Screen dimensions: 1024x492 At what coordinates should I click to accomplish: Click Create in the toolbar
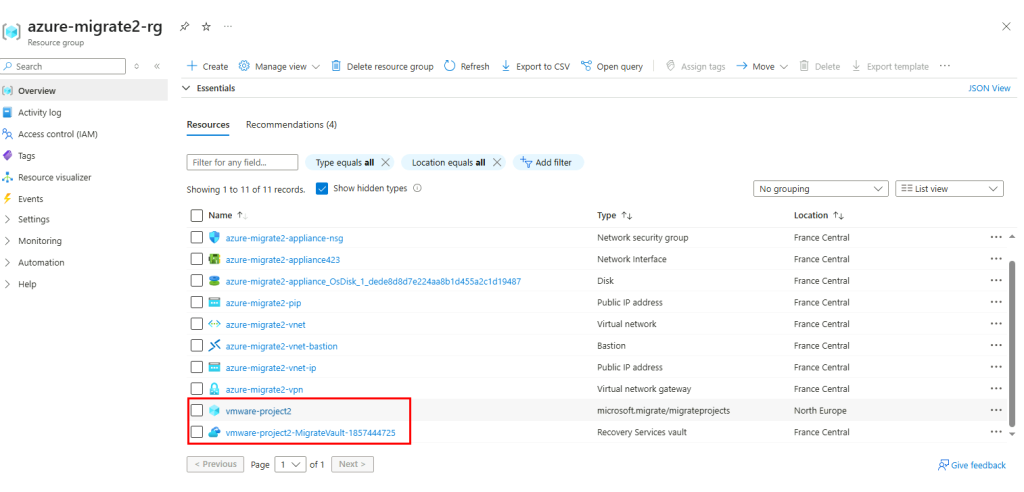(x=208, y=67)
